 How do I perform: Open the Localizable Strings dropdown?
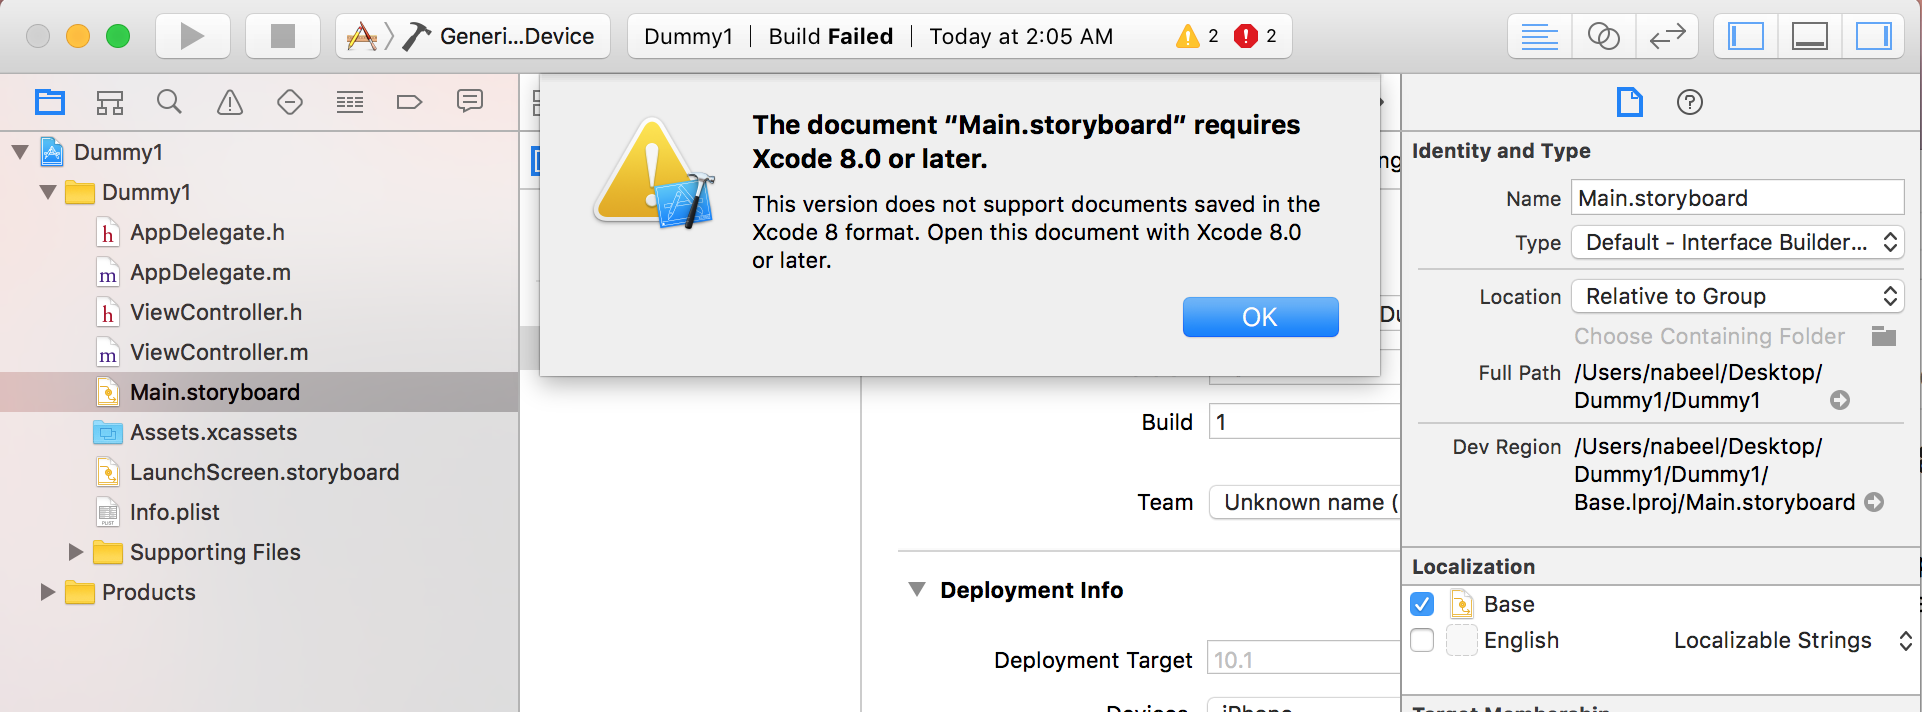(1793, 640)
